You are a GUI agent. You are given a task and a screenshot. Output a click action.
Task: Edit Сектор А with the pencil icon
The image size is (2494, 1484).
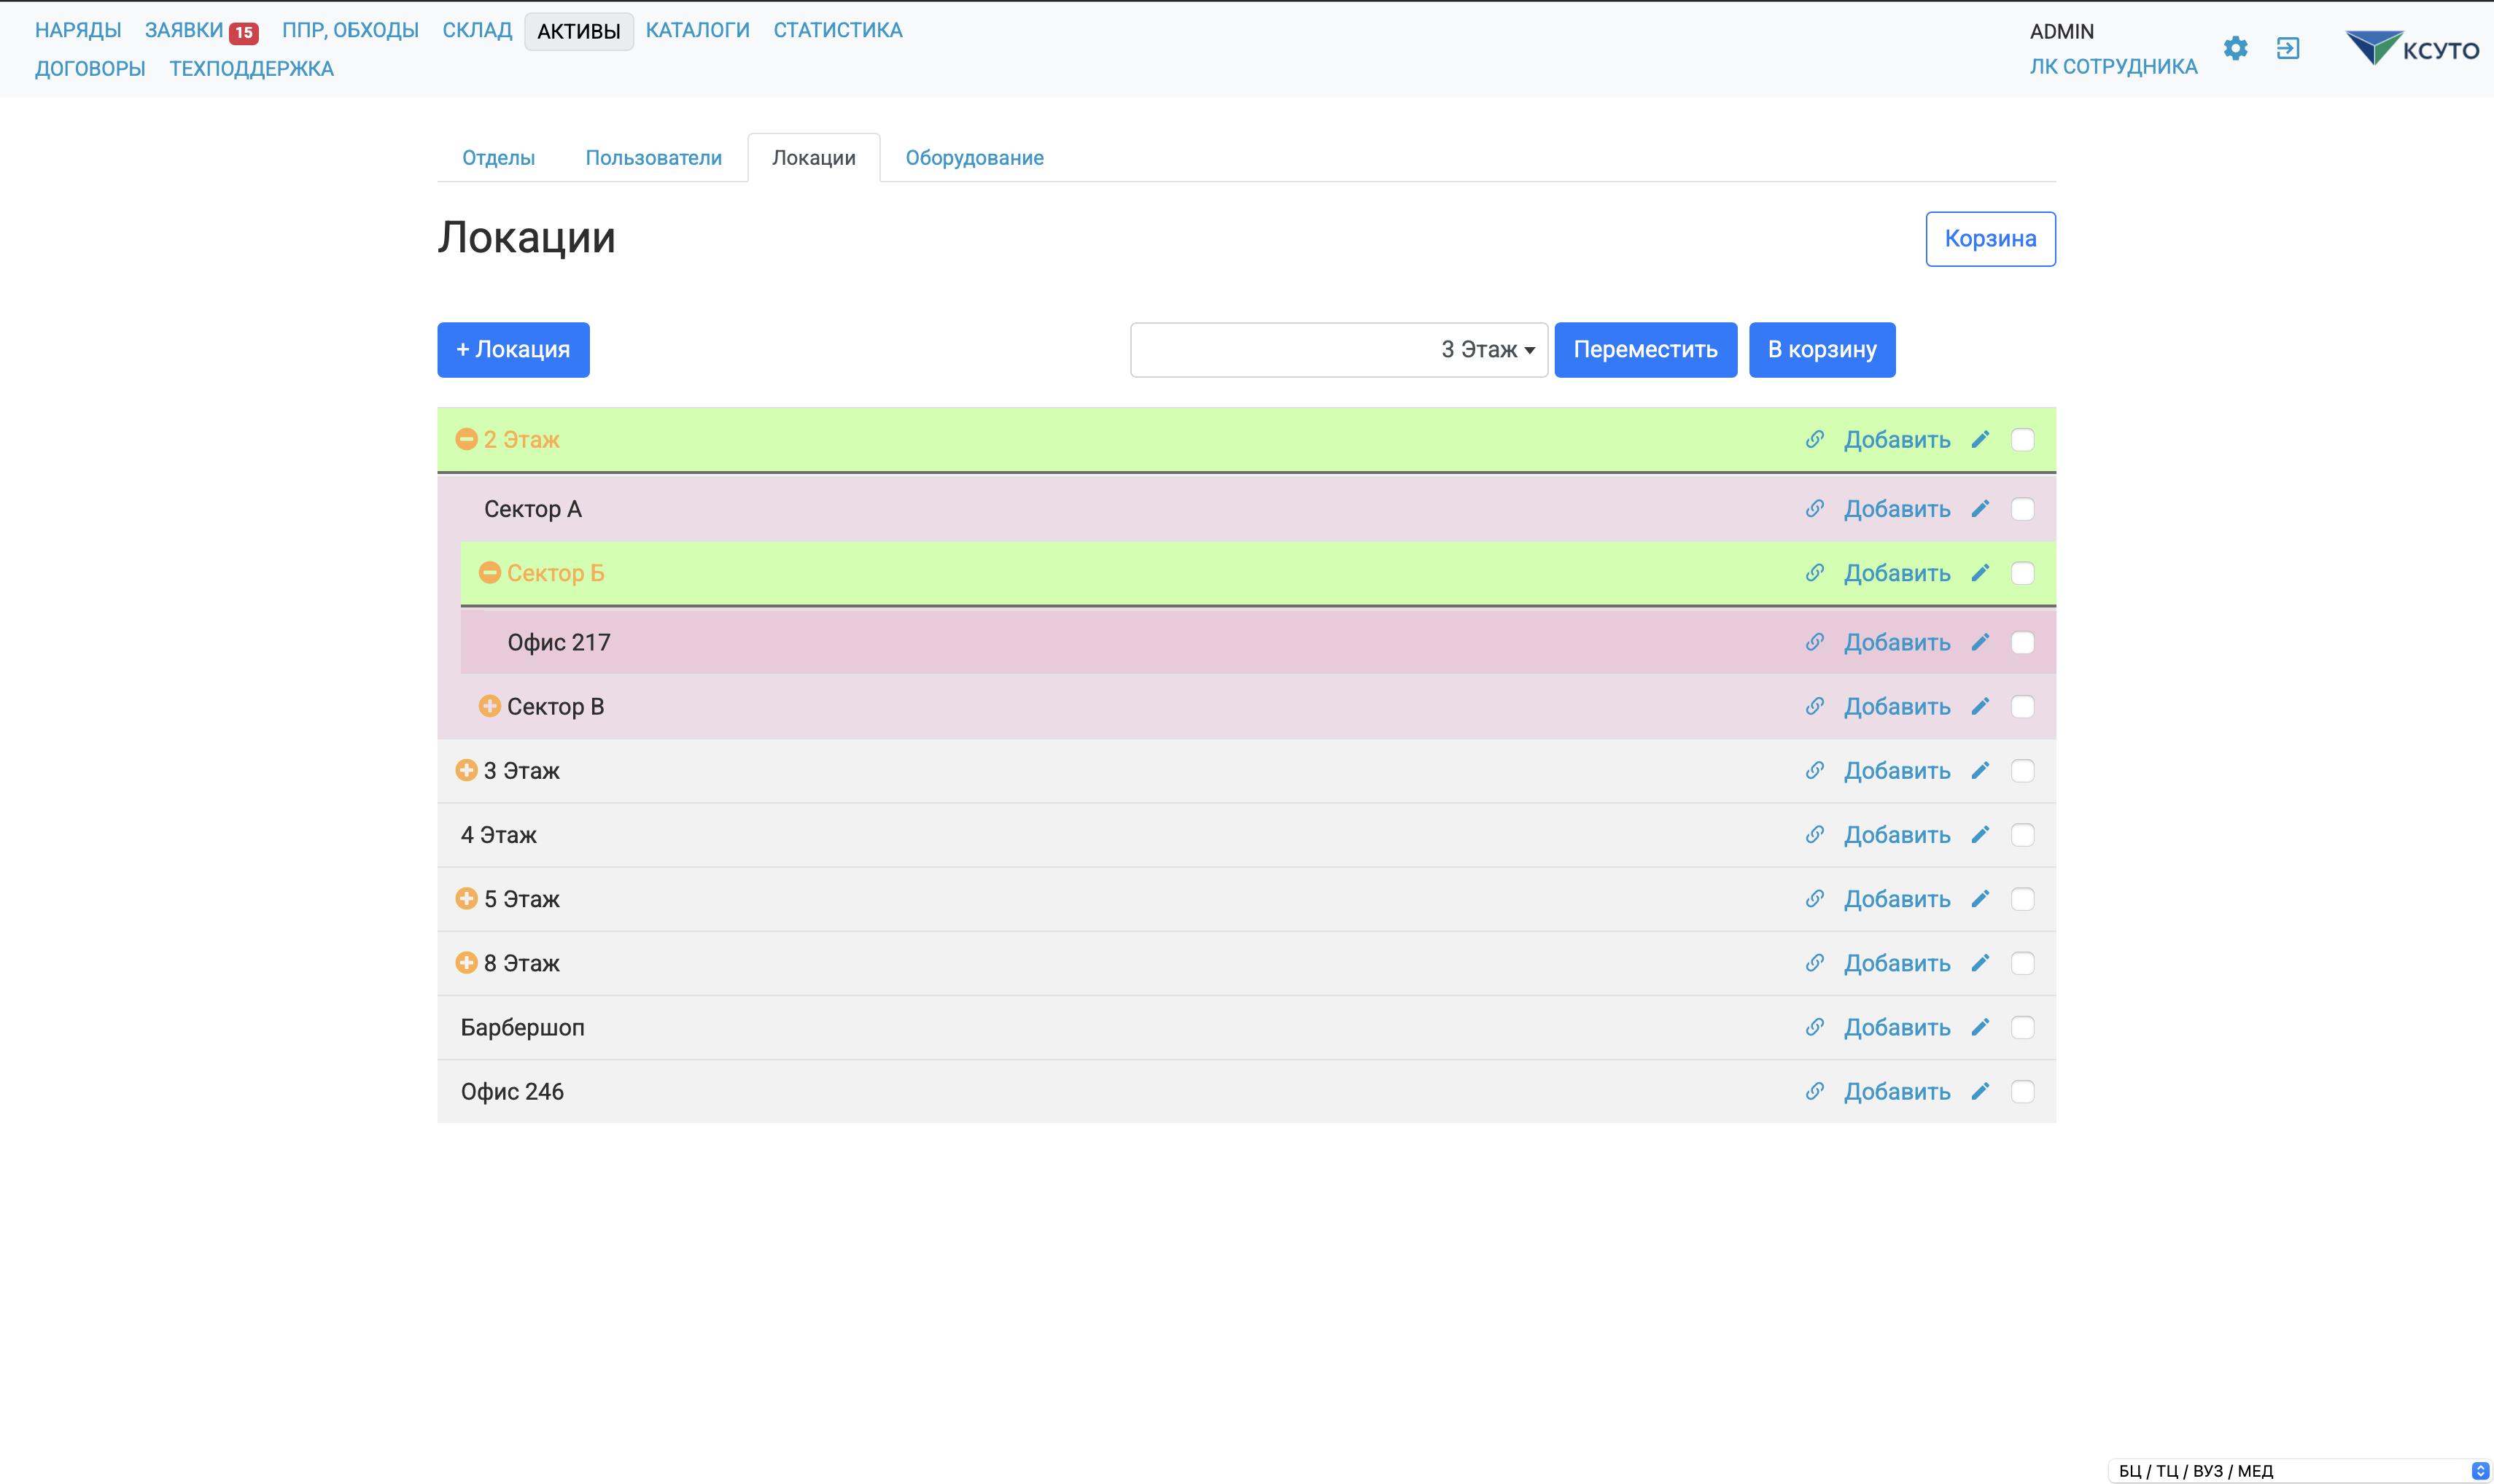pyautogui.click(x=1980, y=509)
